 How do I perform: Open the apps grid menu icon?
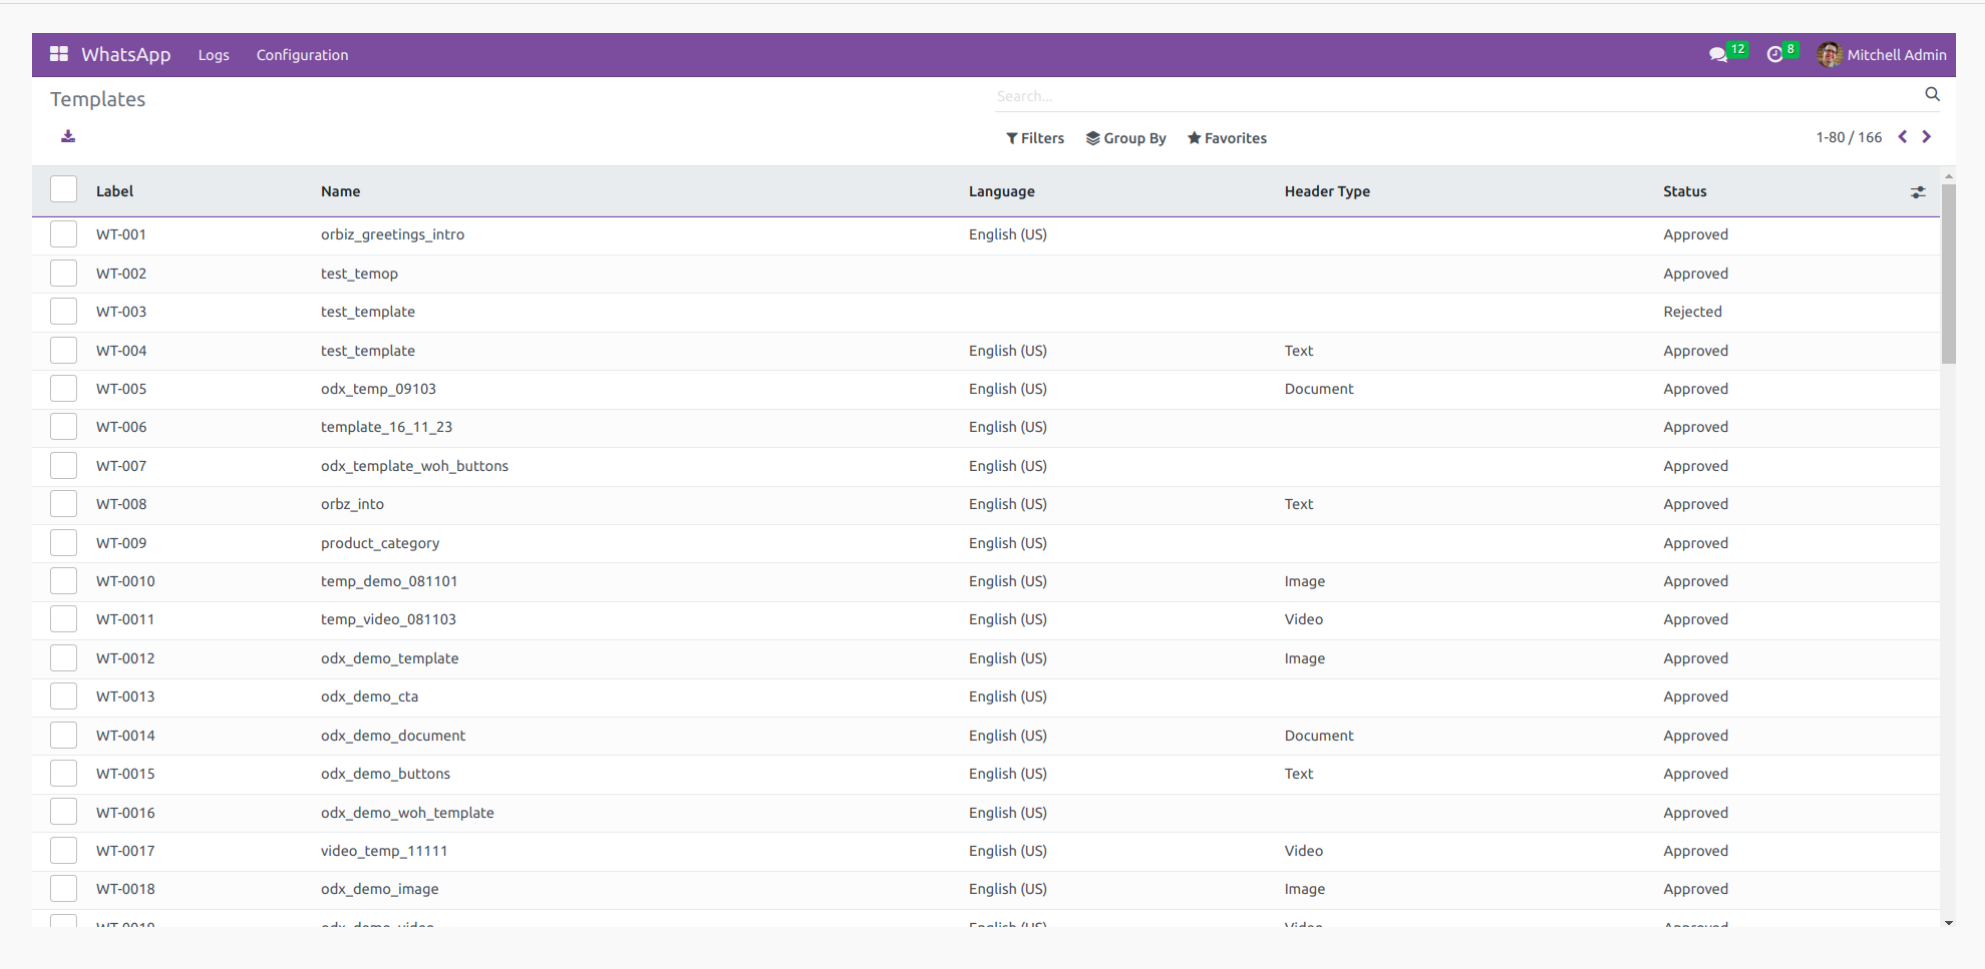(x=59, y=54)
